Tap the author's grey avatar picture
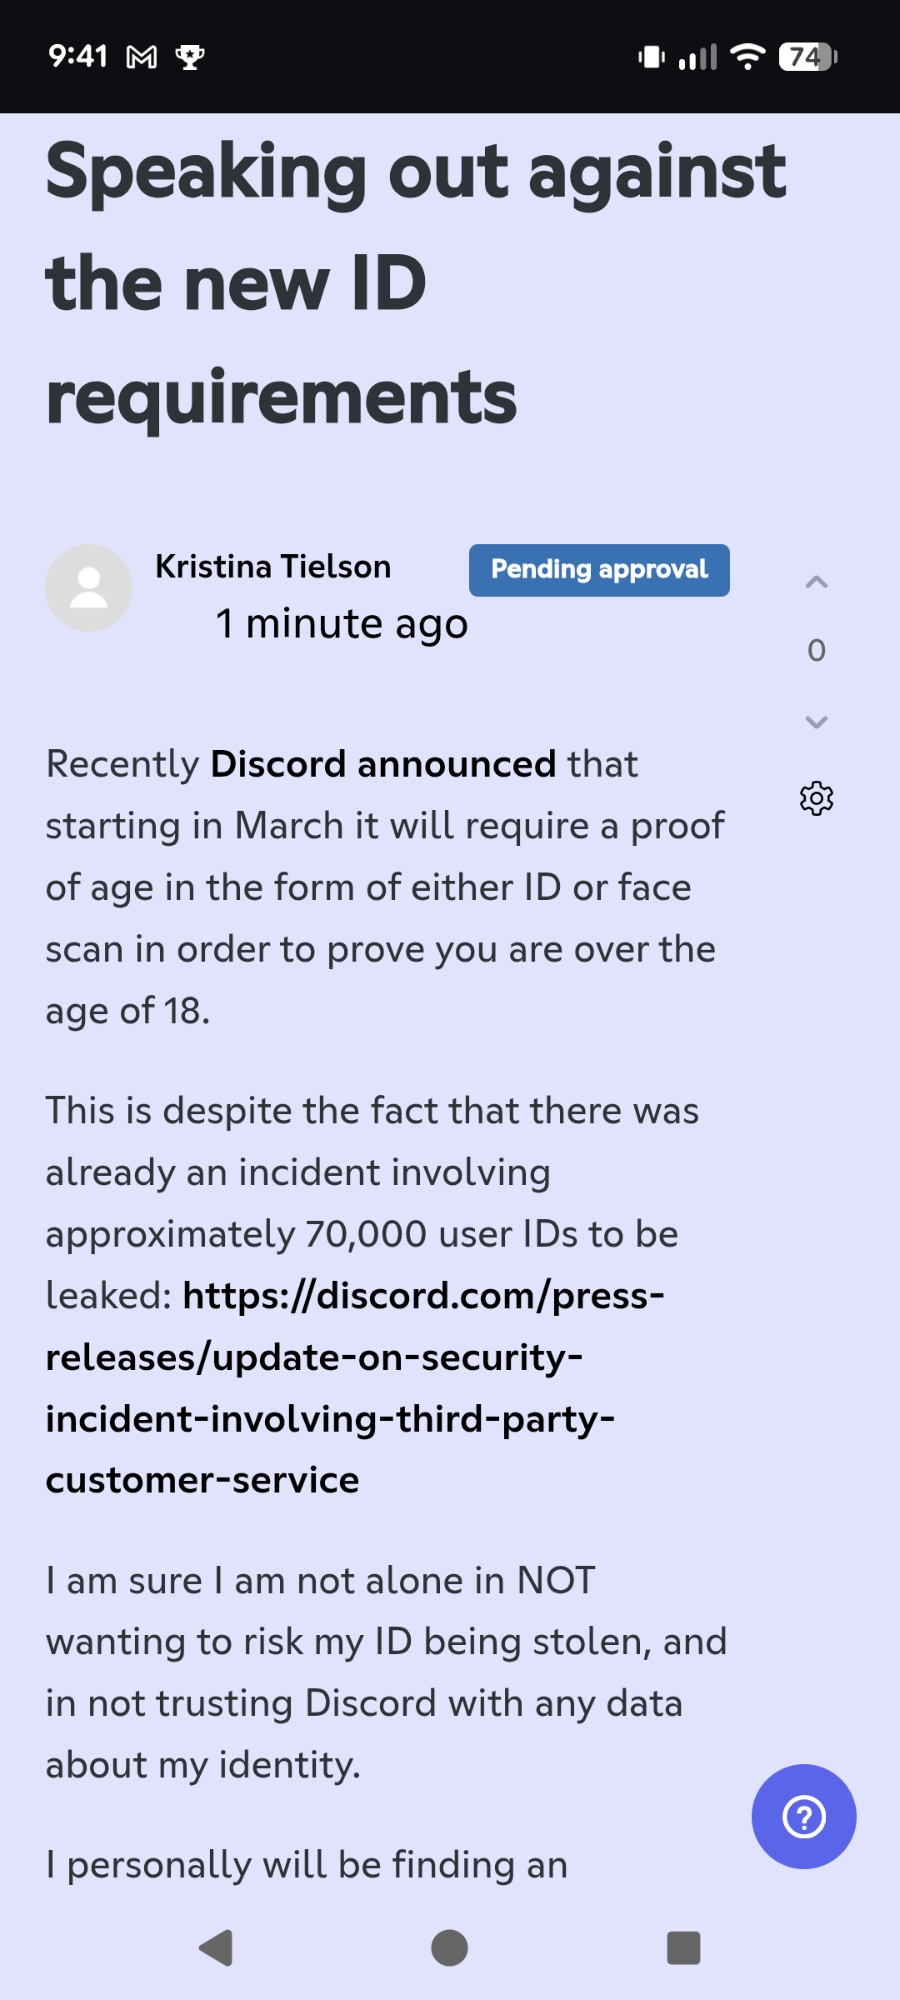 tap(89, 588)
